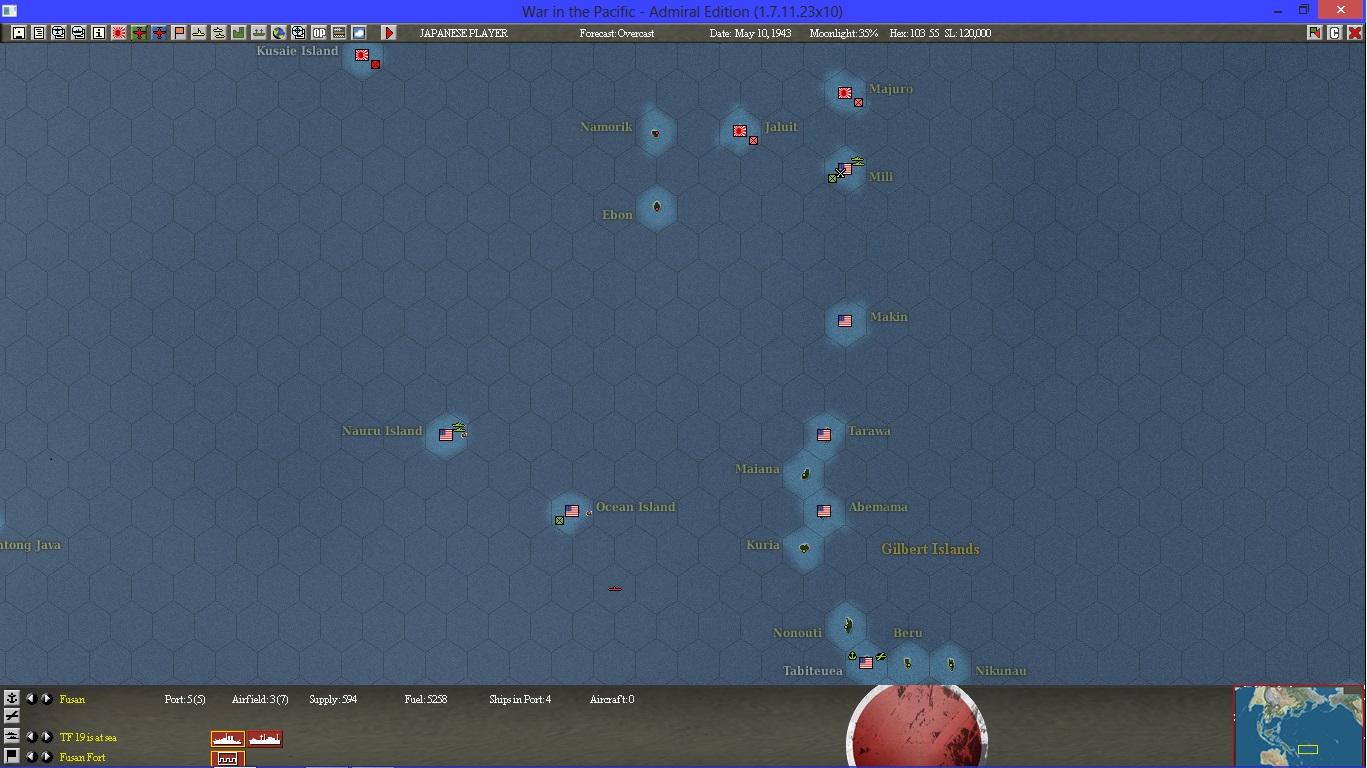This screenshot has height=768, width=1367.
Task: Click the 'Fusan Fort' unit link
Action: pos(83,757)
